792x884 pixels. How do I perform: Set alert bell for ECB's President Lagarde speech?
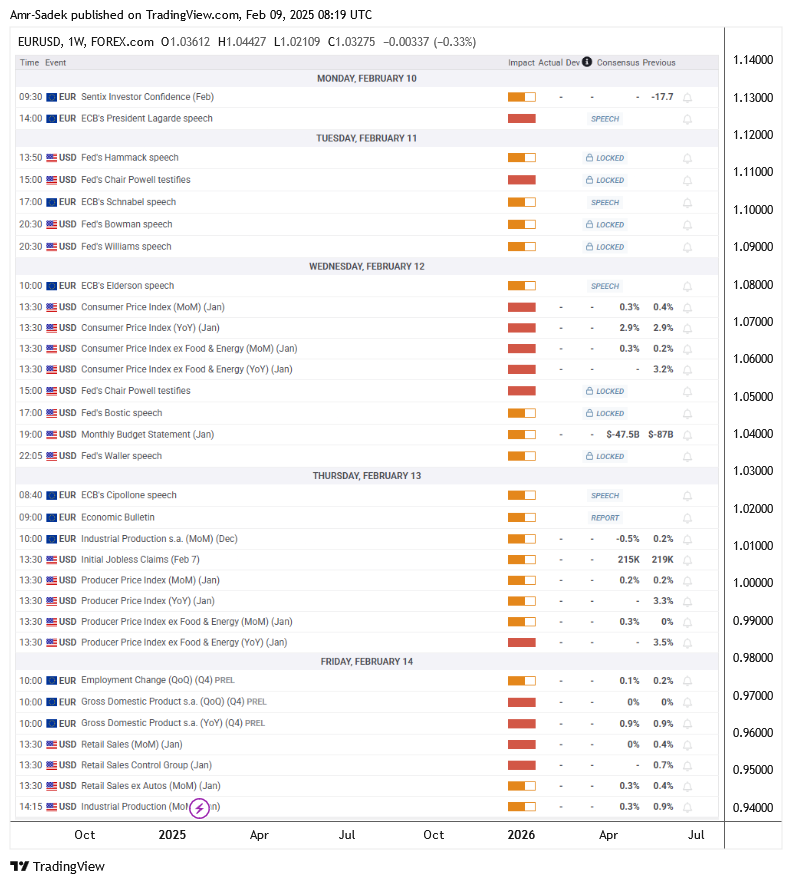pos(687,119)
